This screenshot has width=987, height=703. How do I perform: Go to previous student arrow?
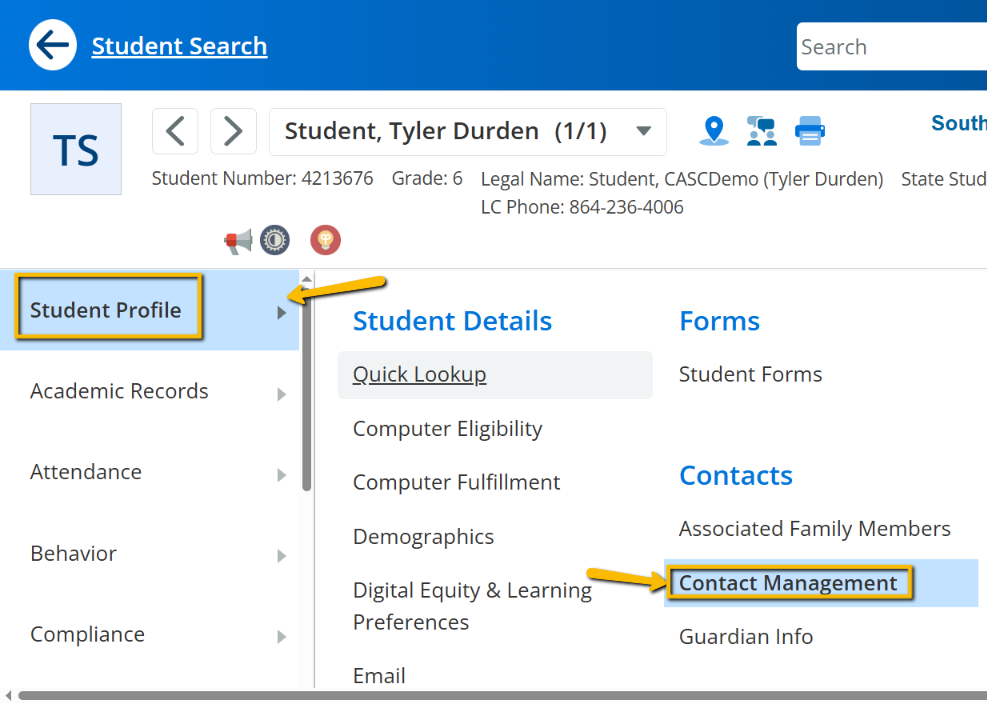(176, 132)
